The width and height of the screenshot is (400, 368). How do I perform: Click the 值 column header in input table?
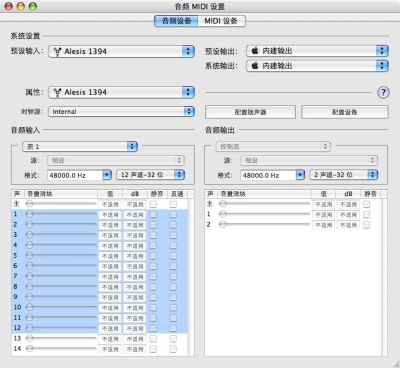[x=110, y=194]
